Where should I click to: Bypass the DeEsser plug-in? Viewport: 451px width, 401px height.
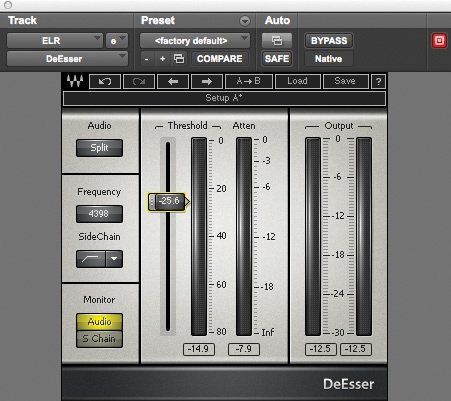click(x=329, y=41)
